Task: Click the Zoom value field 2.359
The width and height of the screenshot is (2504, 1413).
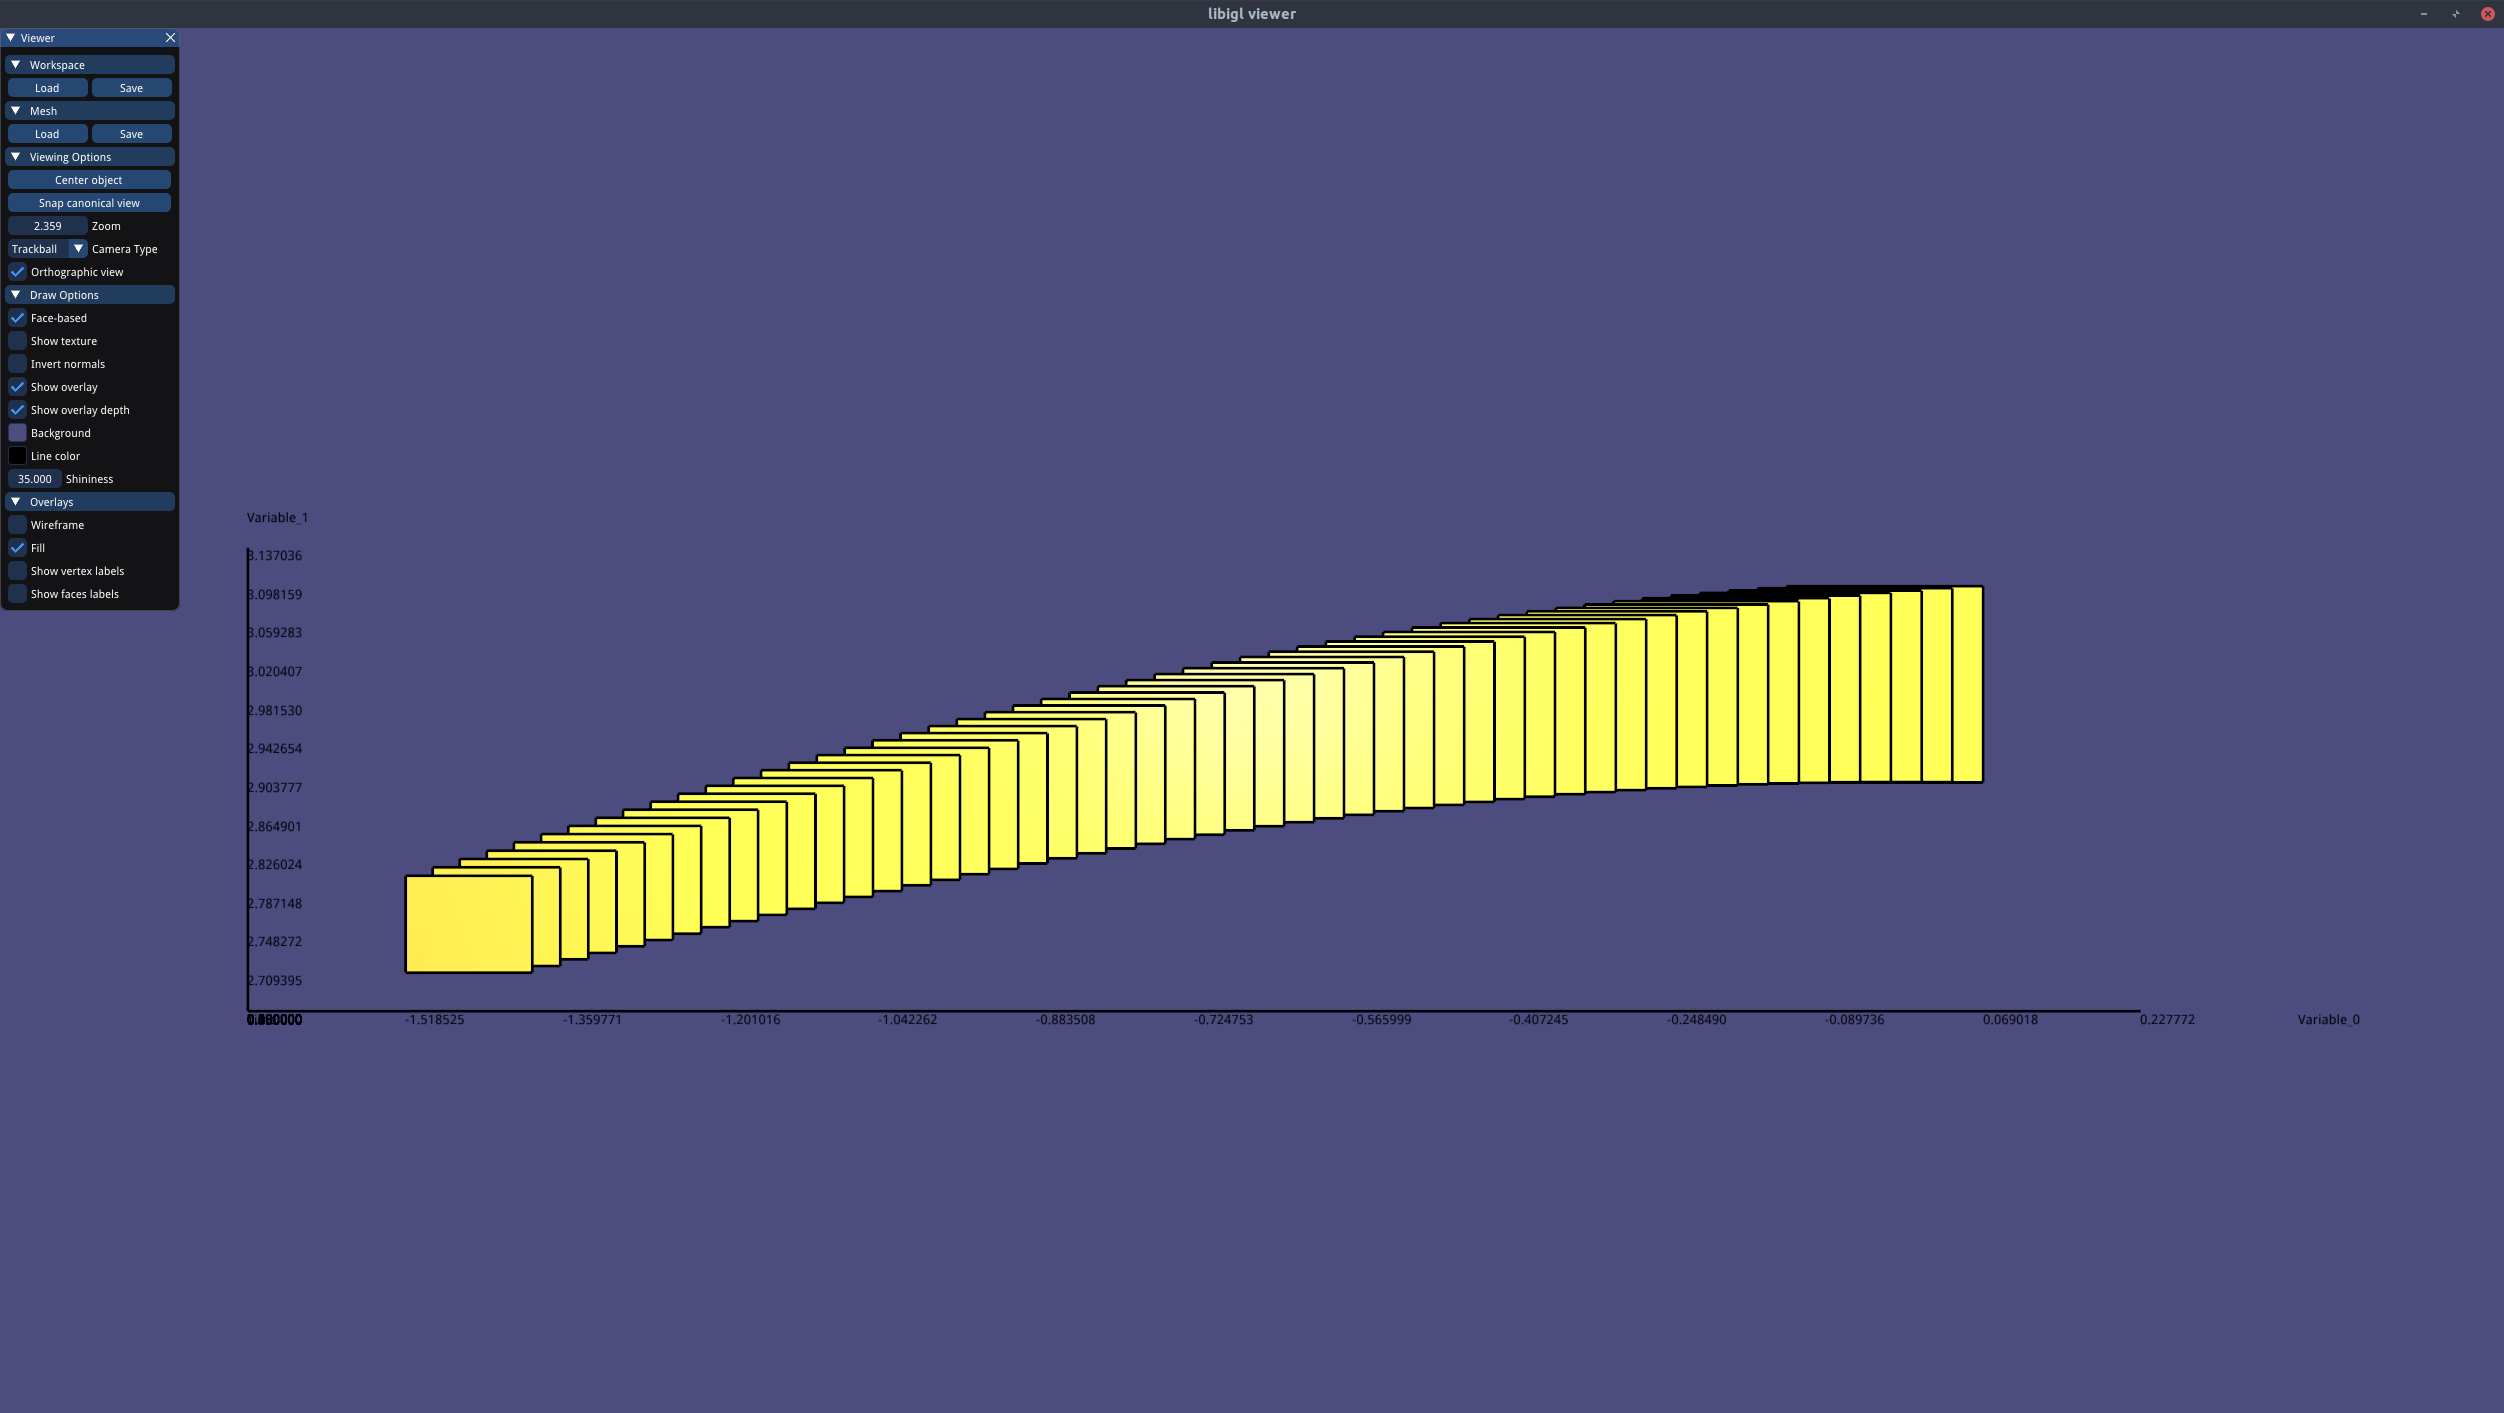Action: click(47, 226)
